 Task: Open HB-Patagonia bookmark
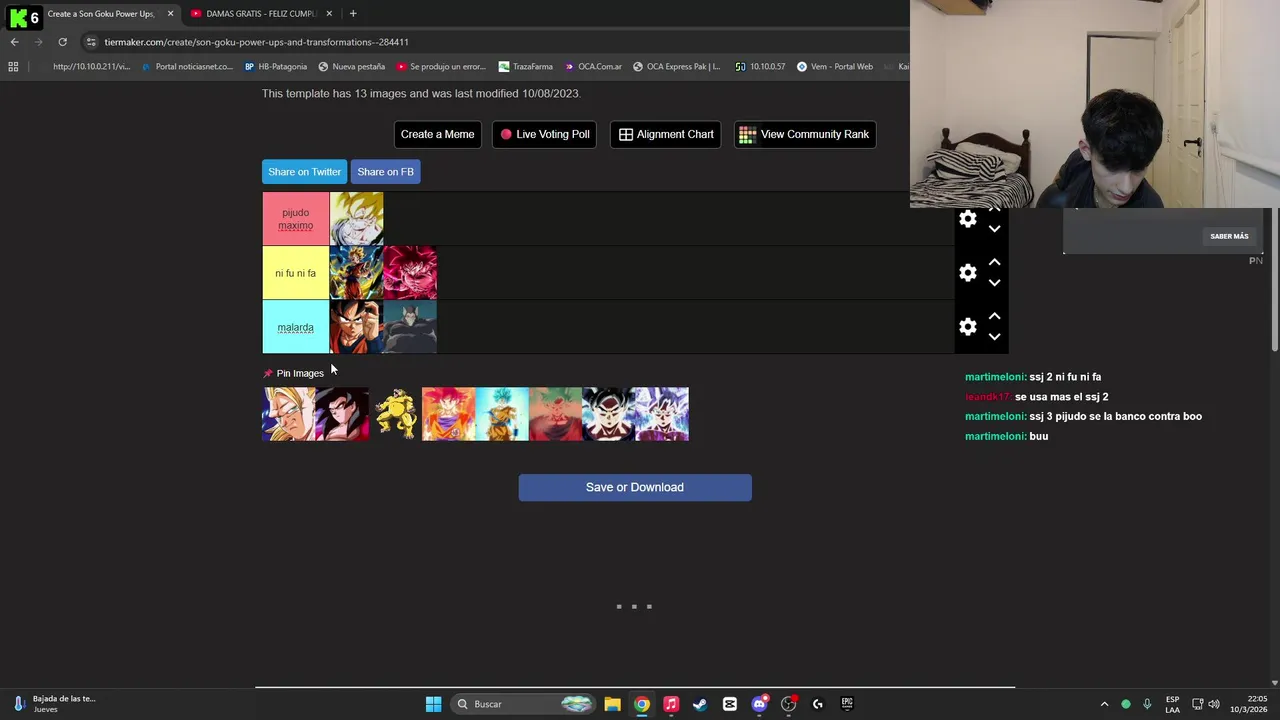point(276,67)
